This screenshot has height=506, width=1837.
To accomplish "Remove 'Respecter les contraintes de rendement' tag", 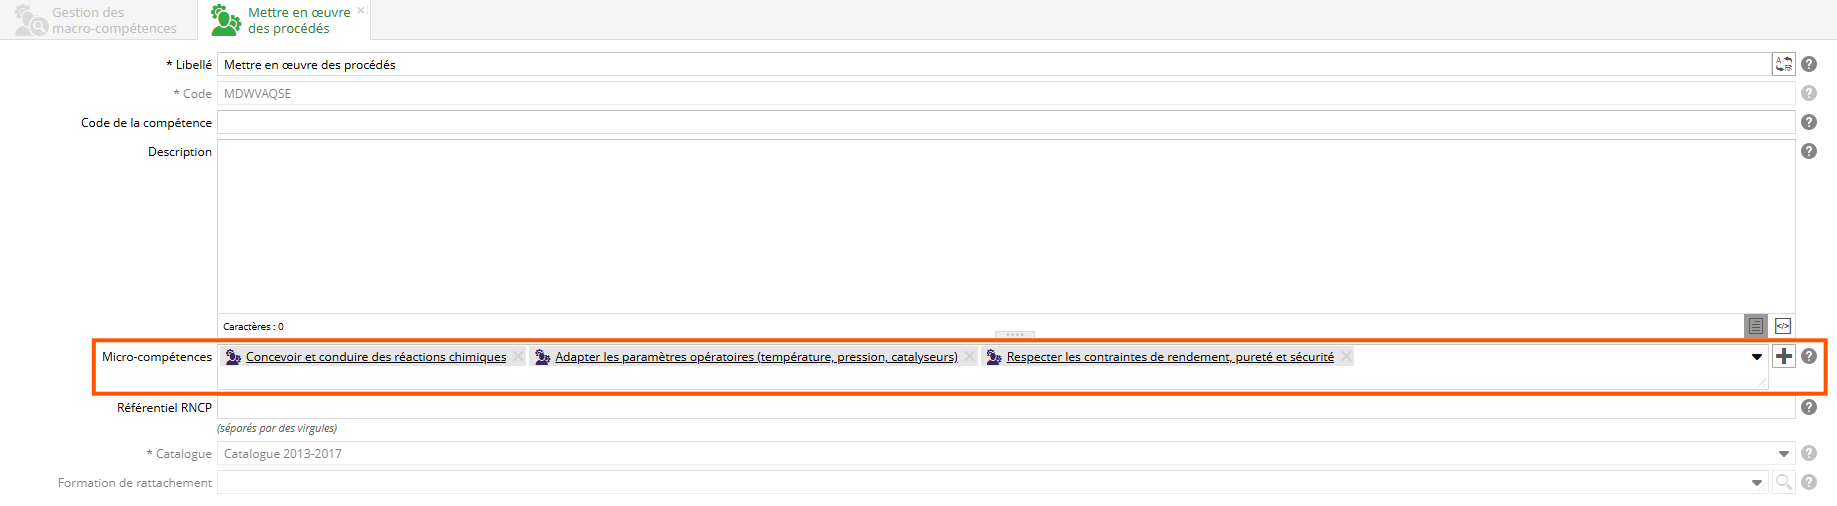I will [1346, 357].
